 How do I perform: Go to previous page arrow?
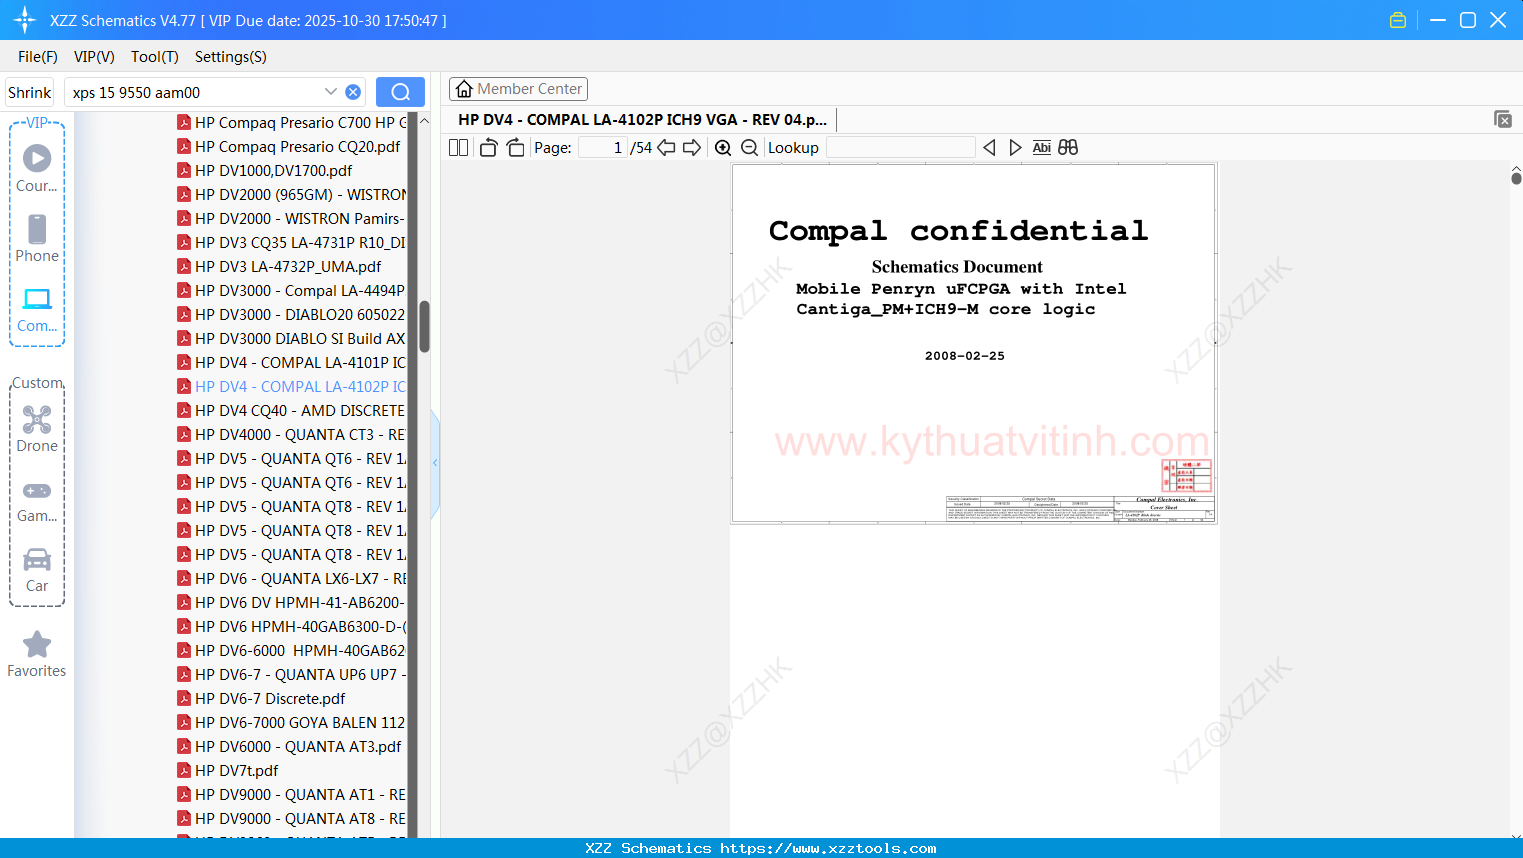tap(666, 147)
